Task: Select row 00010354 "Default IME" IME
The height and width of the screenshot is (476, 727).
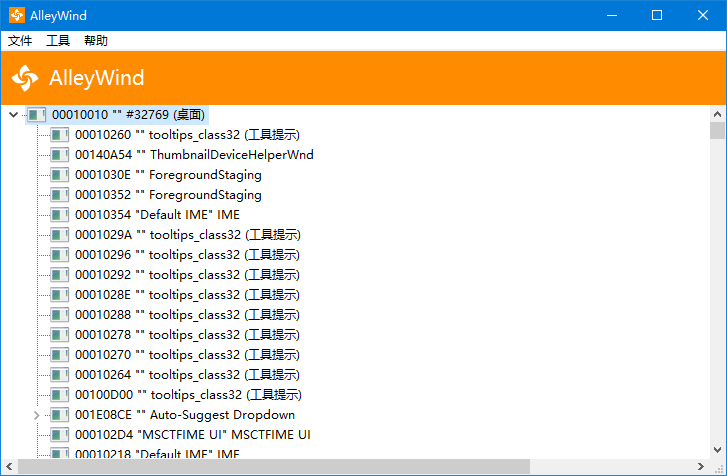Action: [158, 215]
